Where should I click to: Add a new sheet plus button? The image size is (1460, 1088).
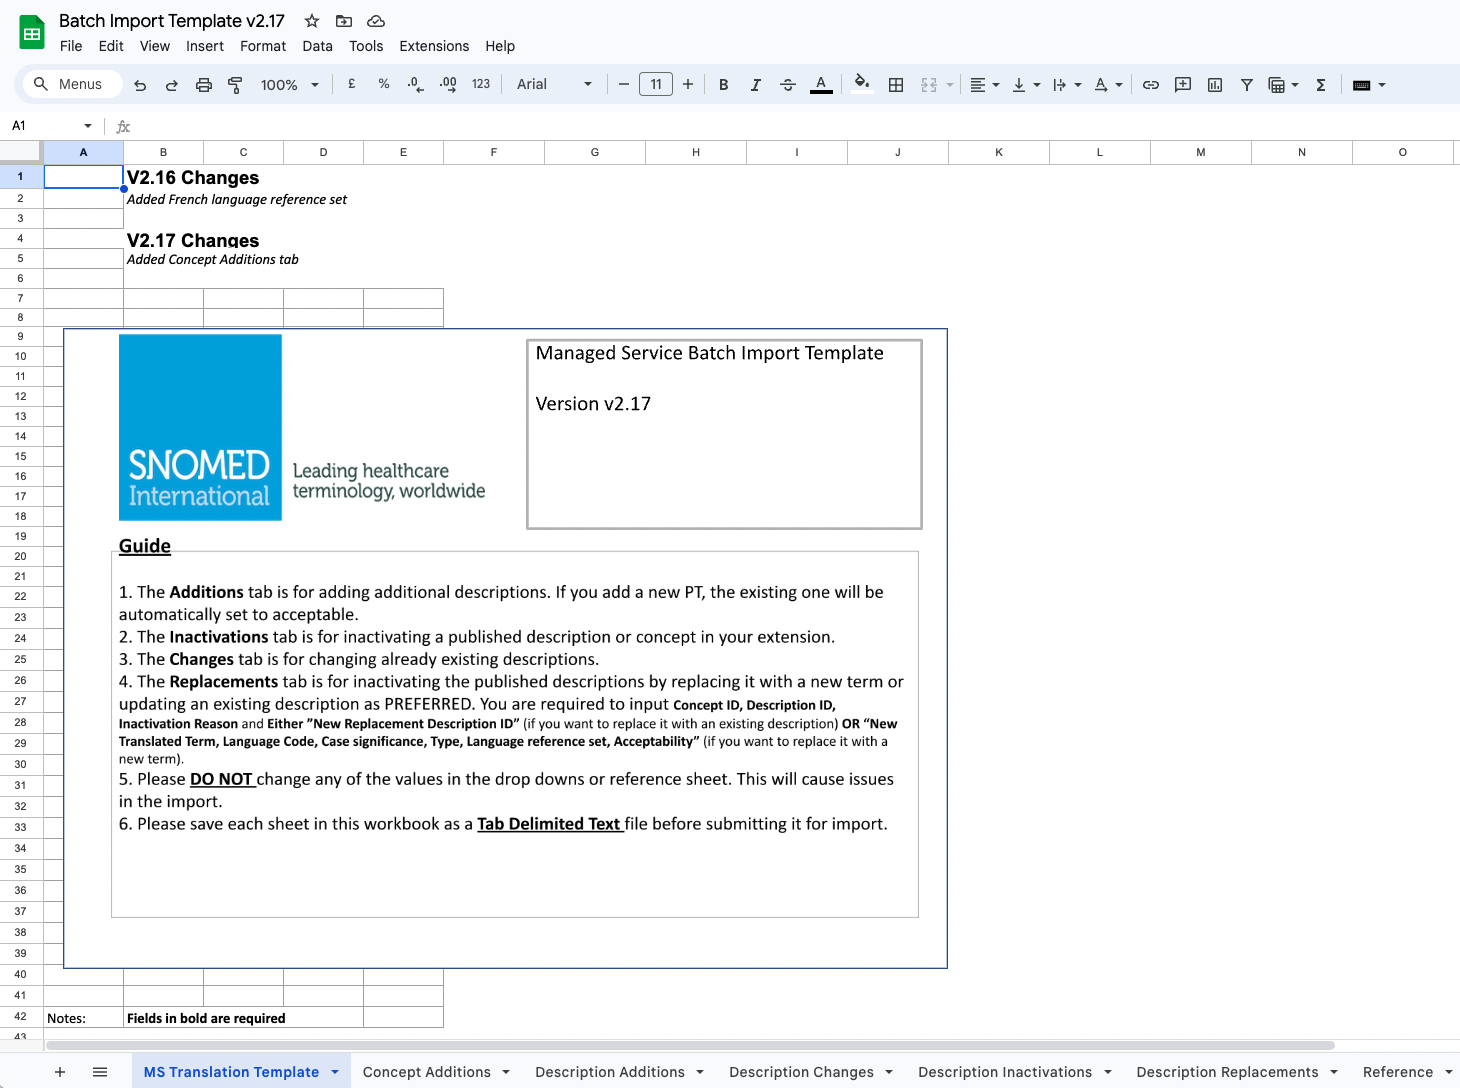click(x=60, y=1072)
